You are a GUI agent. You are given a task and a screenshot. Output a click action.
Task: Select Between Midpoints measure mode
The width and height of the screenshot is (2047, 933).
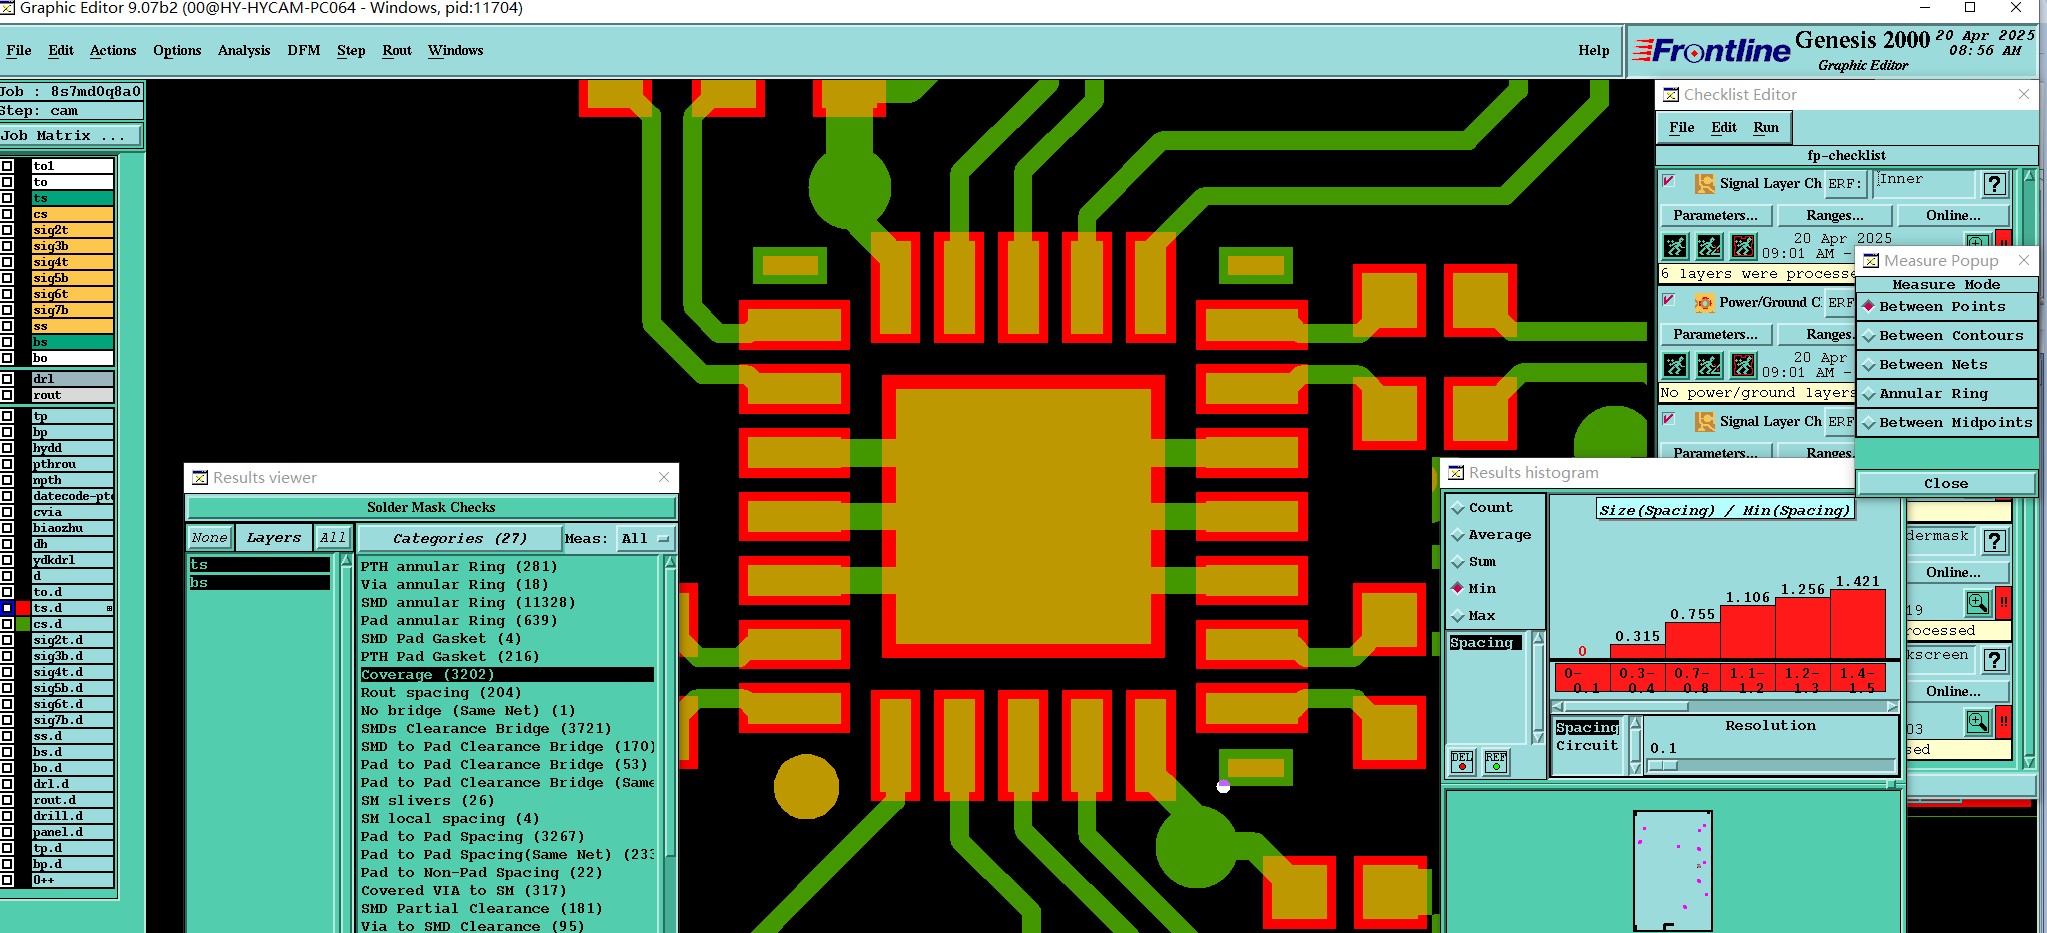1946,423
